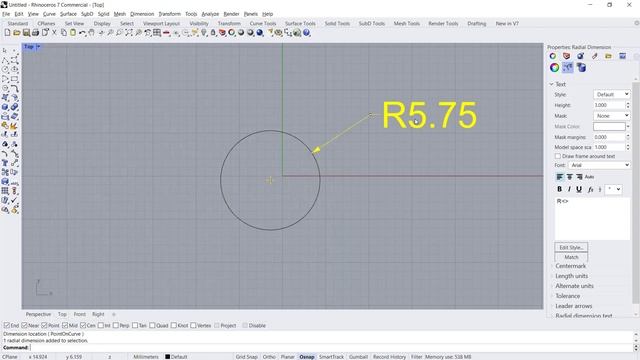Toggle Grid Snap in status bar
The image size is (640, 360).
(x=247, y=357)
